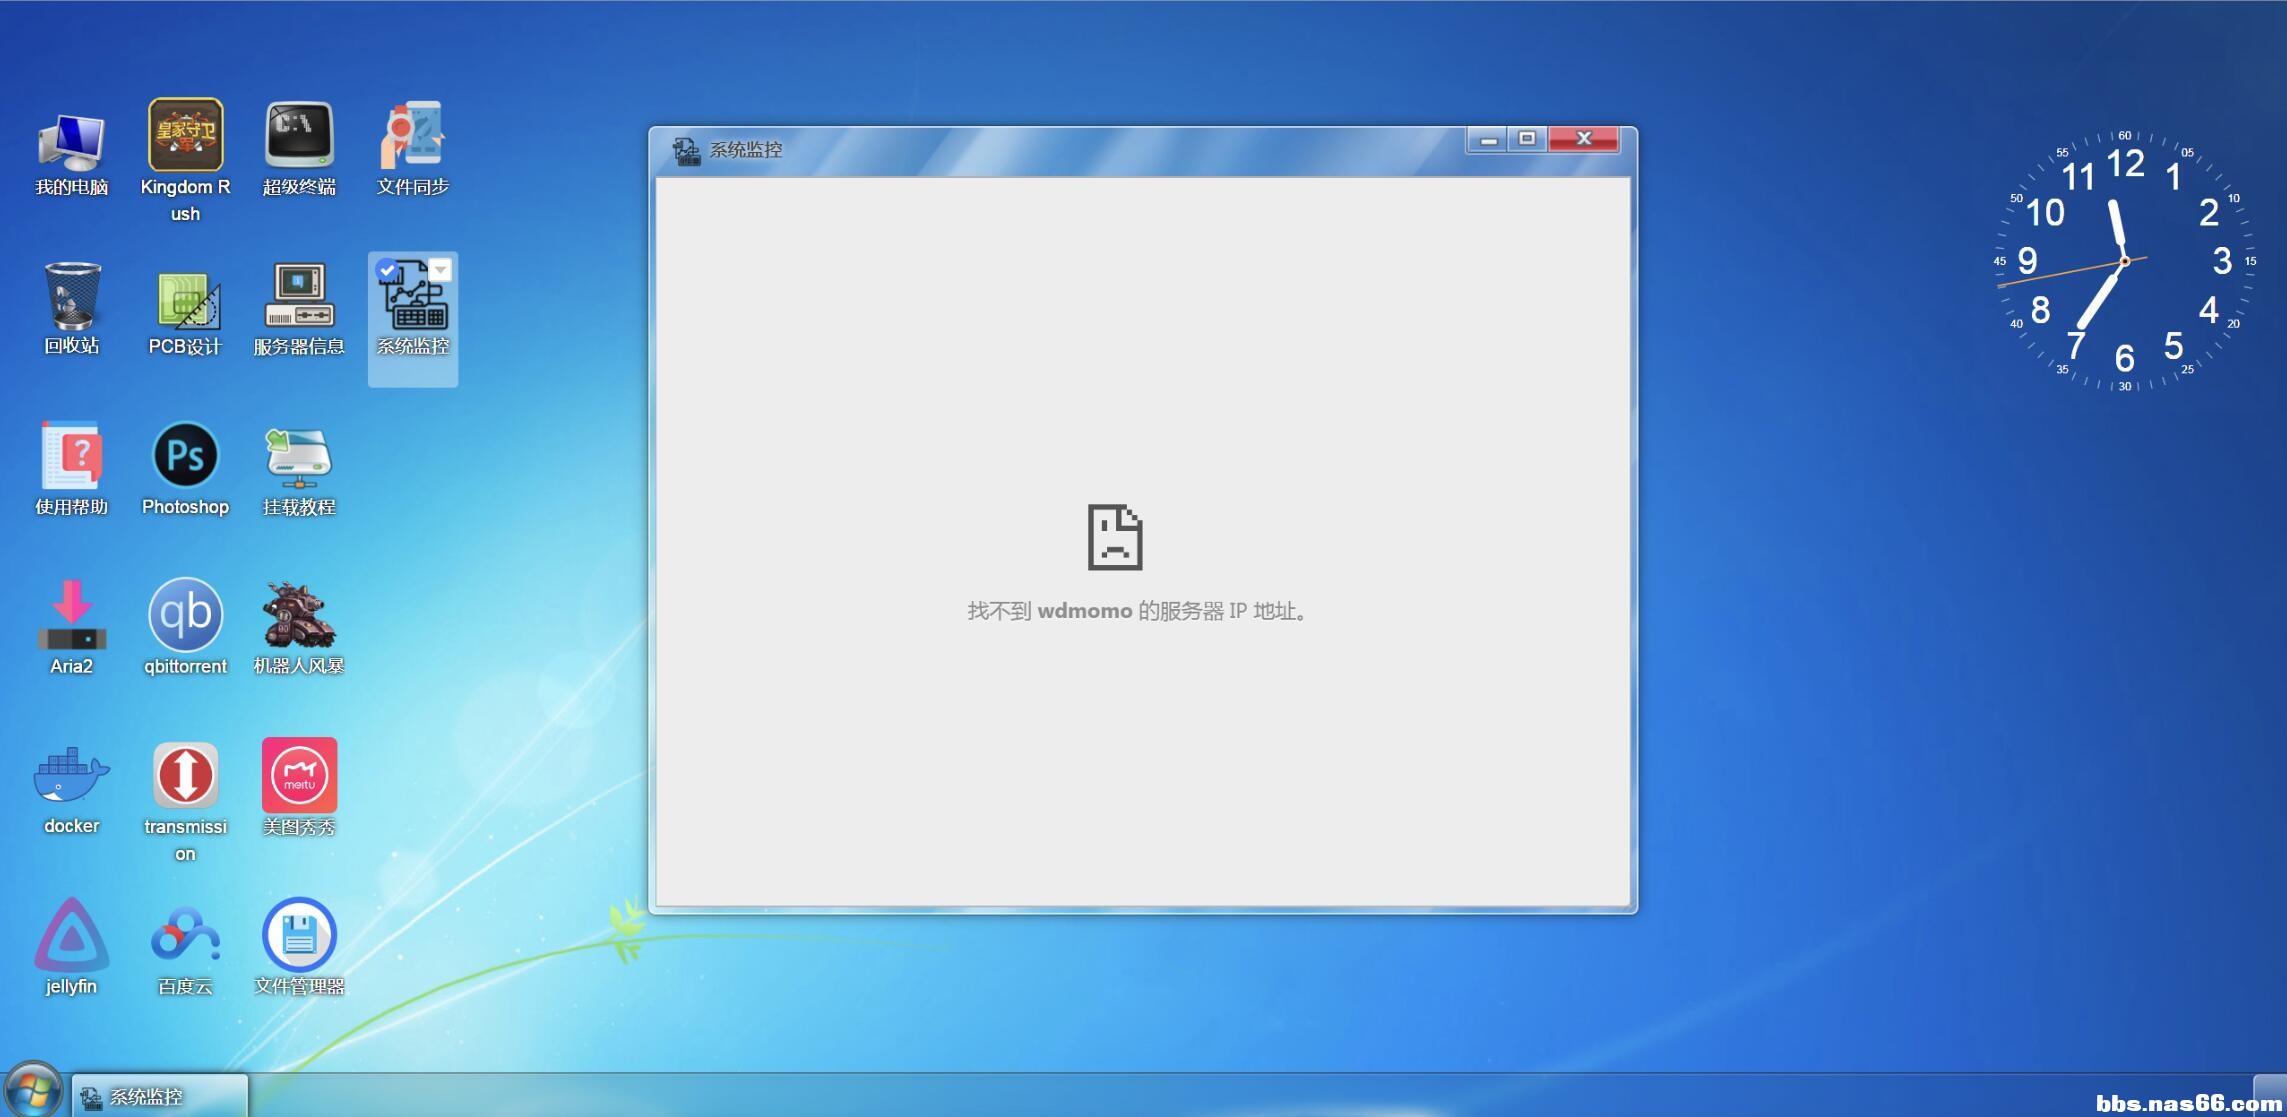Screen dimensions: 2287x1117
Task: Launch the Photoshop desktop icon
Action: coord(185,456)
